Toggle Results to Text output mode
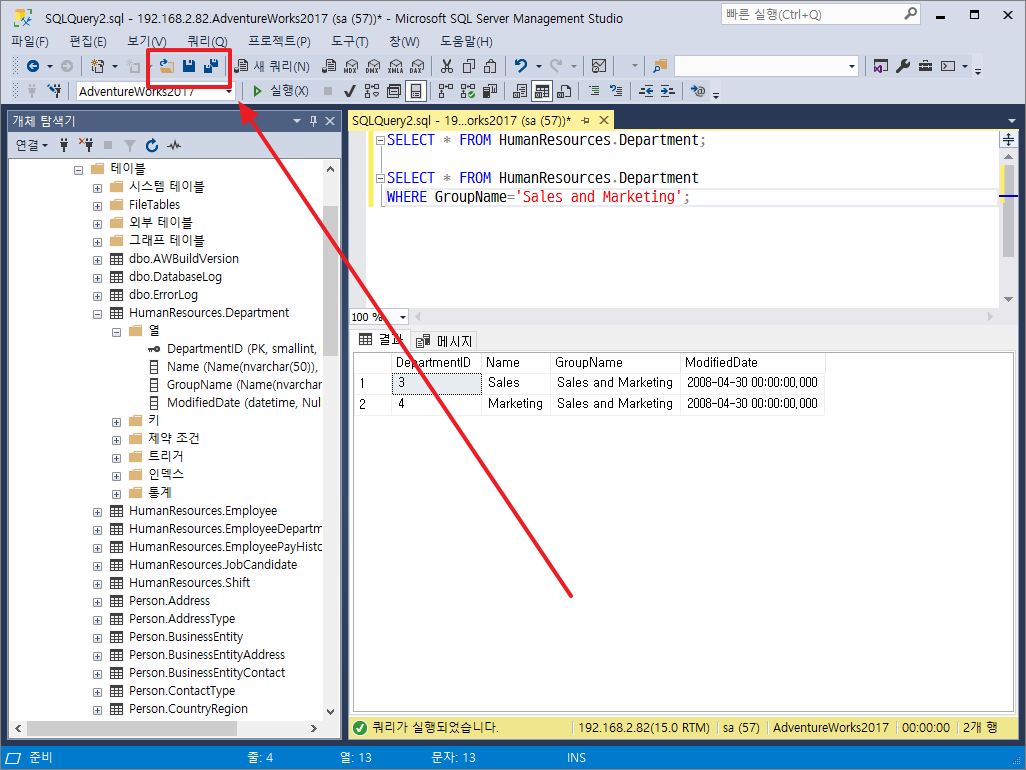The image size is (1026, 770). (x=520, y=91)
